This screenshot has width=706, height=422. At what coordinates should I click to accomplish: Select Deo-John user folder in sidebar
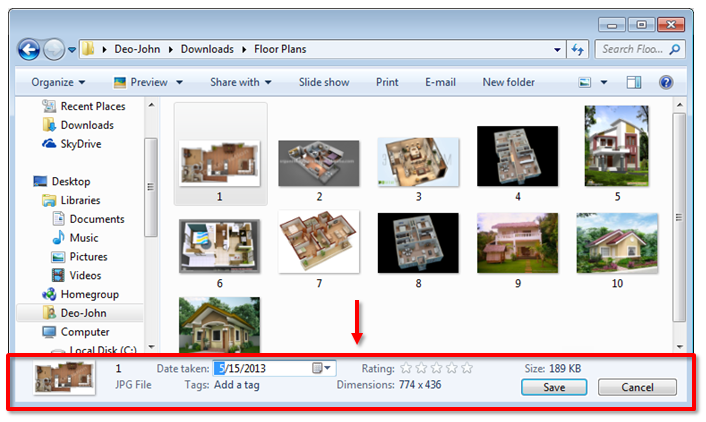point(80,313)
